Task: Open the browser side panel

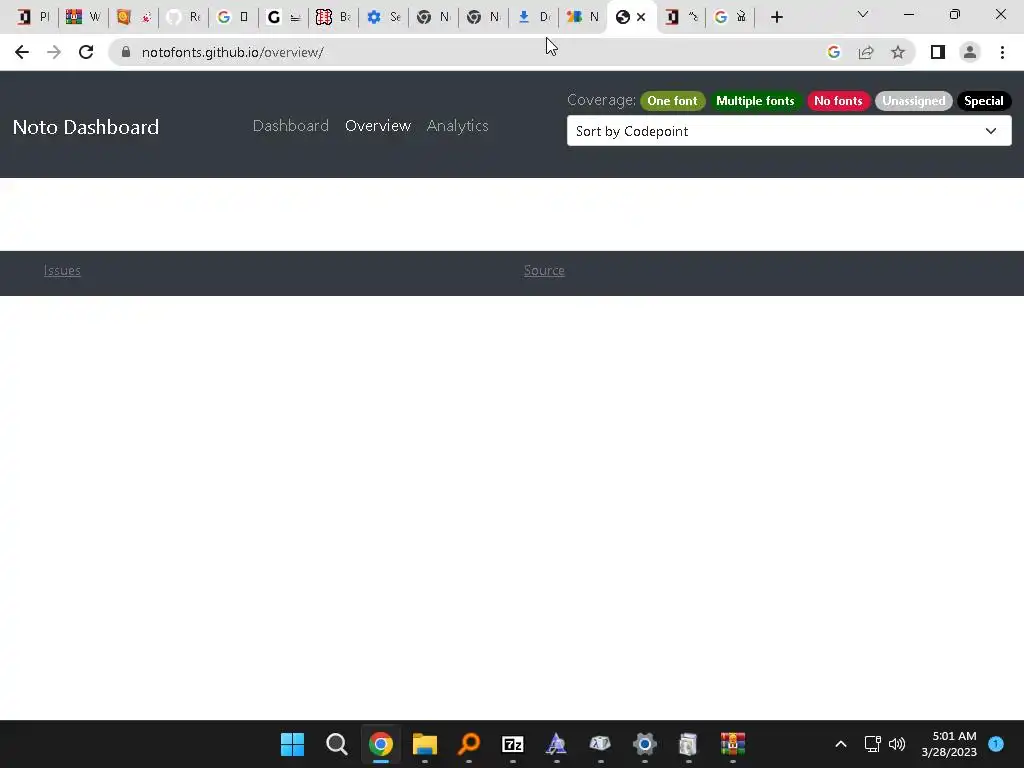Action: [938, 52]
